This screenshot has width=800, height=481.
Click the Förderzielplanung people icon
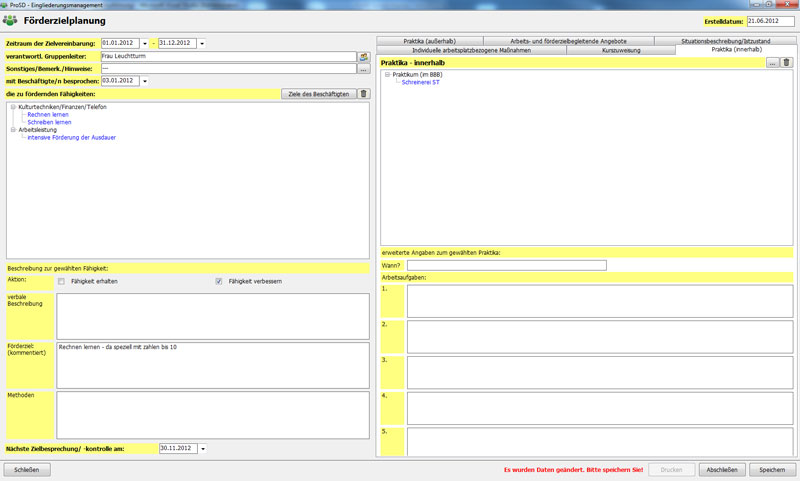coord(12,21)
